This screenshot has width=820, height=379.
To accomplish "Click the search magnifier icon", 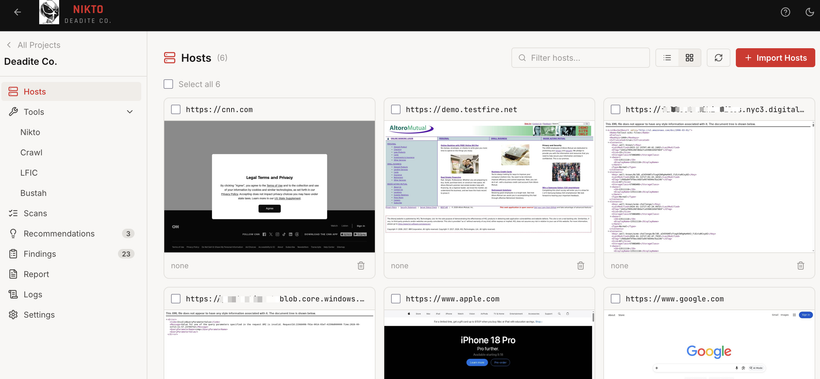I will click(x=522, y=58).
